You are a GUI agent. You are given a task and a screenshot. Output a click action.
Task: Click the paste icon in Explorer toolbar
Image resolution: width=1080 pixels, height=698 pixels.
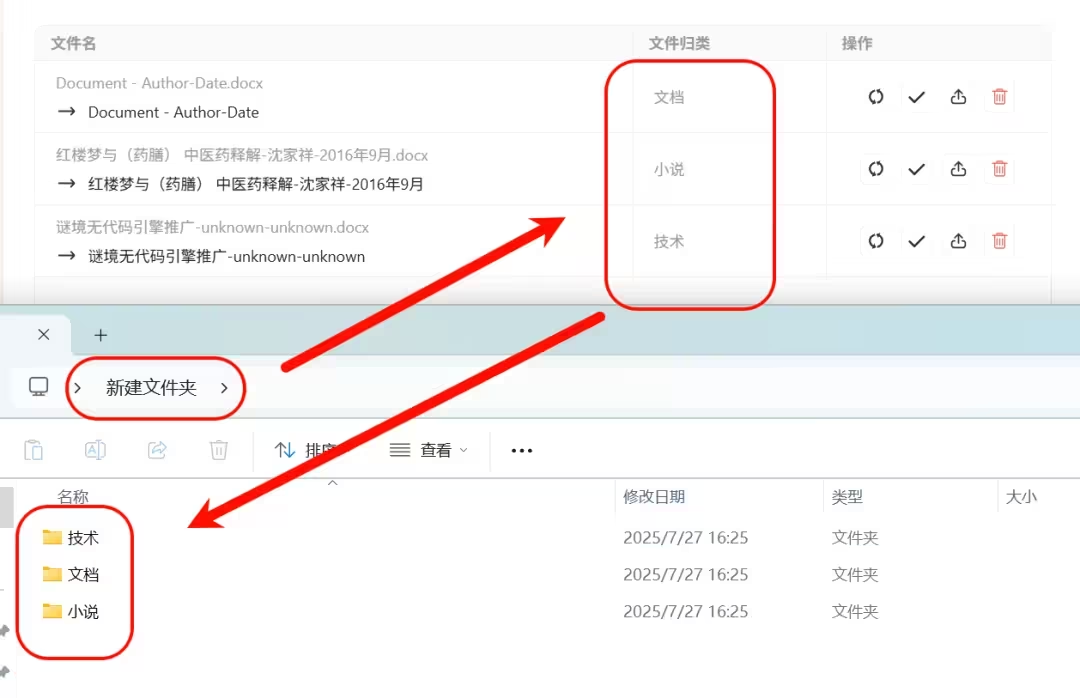(33, 450)
